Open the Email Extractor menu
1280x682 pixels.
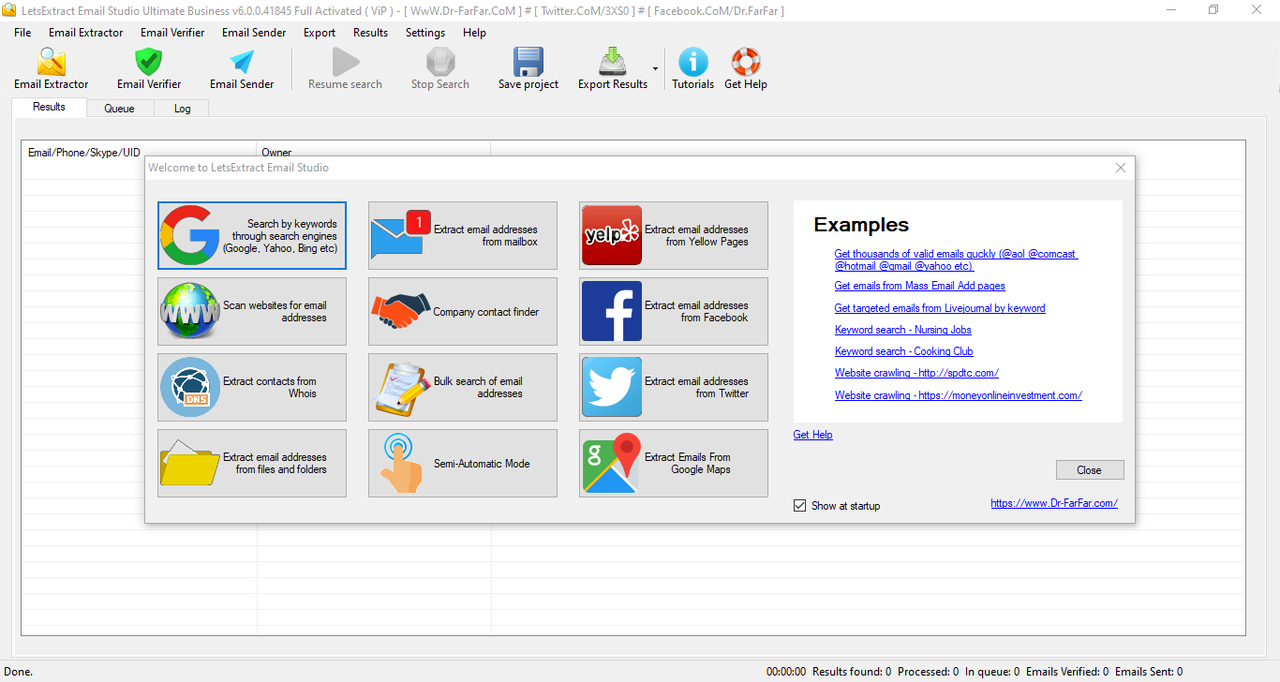[x=86, y=32]
